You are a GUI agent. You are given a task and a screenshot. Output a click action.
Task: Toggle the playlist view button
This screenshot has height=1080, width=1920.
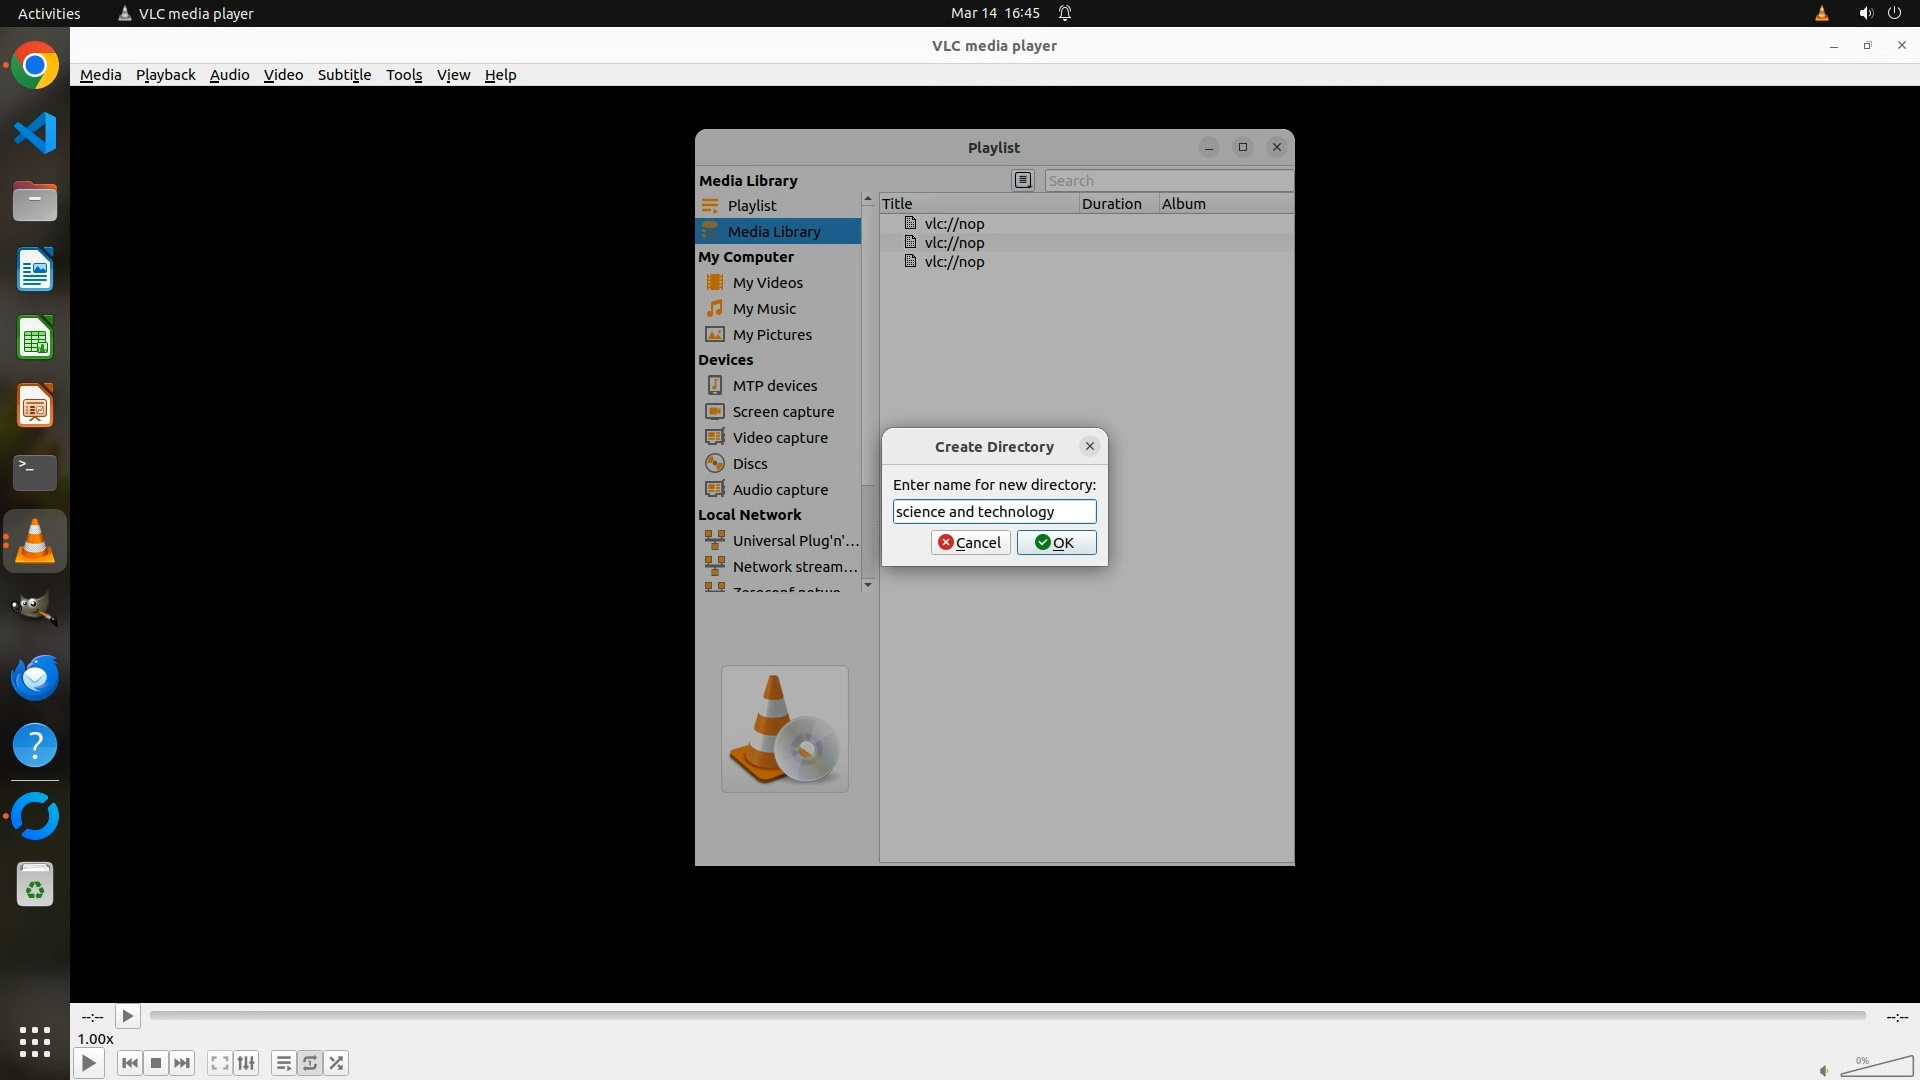[283, 1063]
